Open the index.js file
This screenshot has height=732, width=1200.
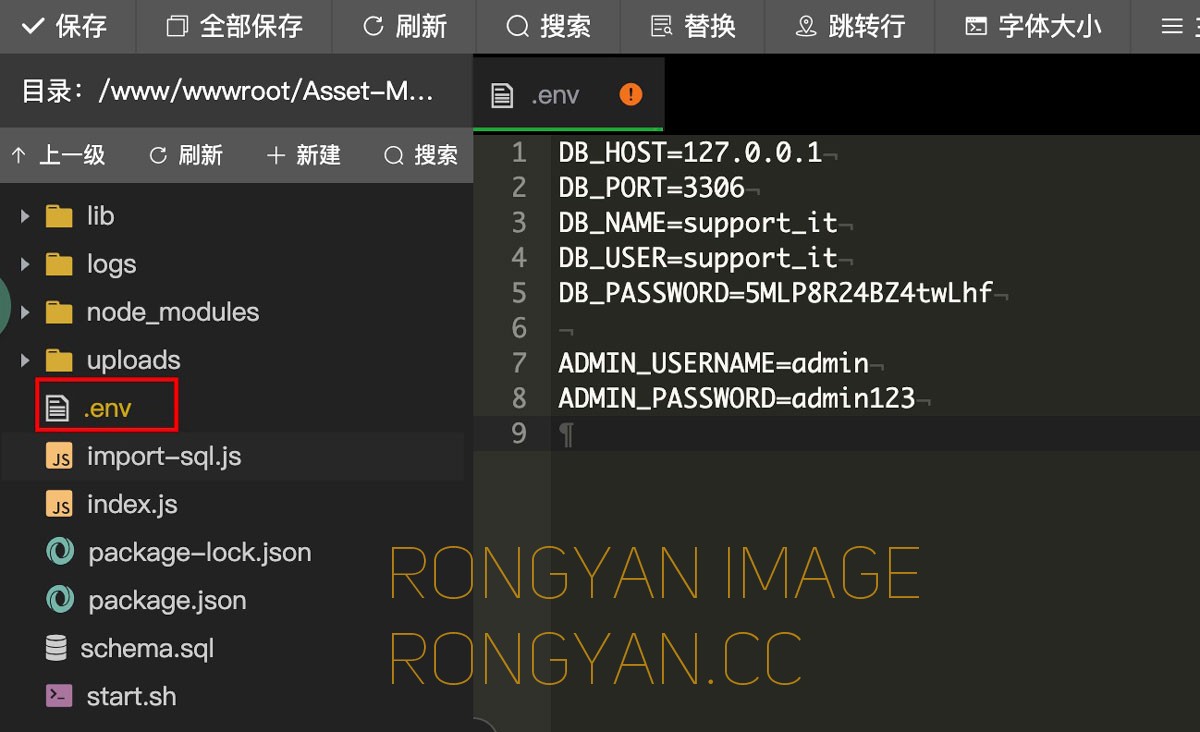tap(132, 504)
